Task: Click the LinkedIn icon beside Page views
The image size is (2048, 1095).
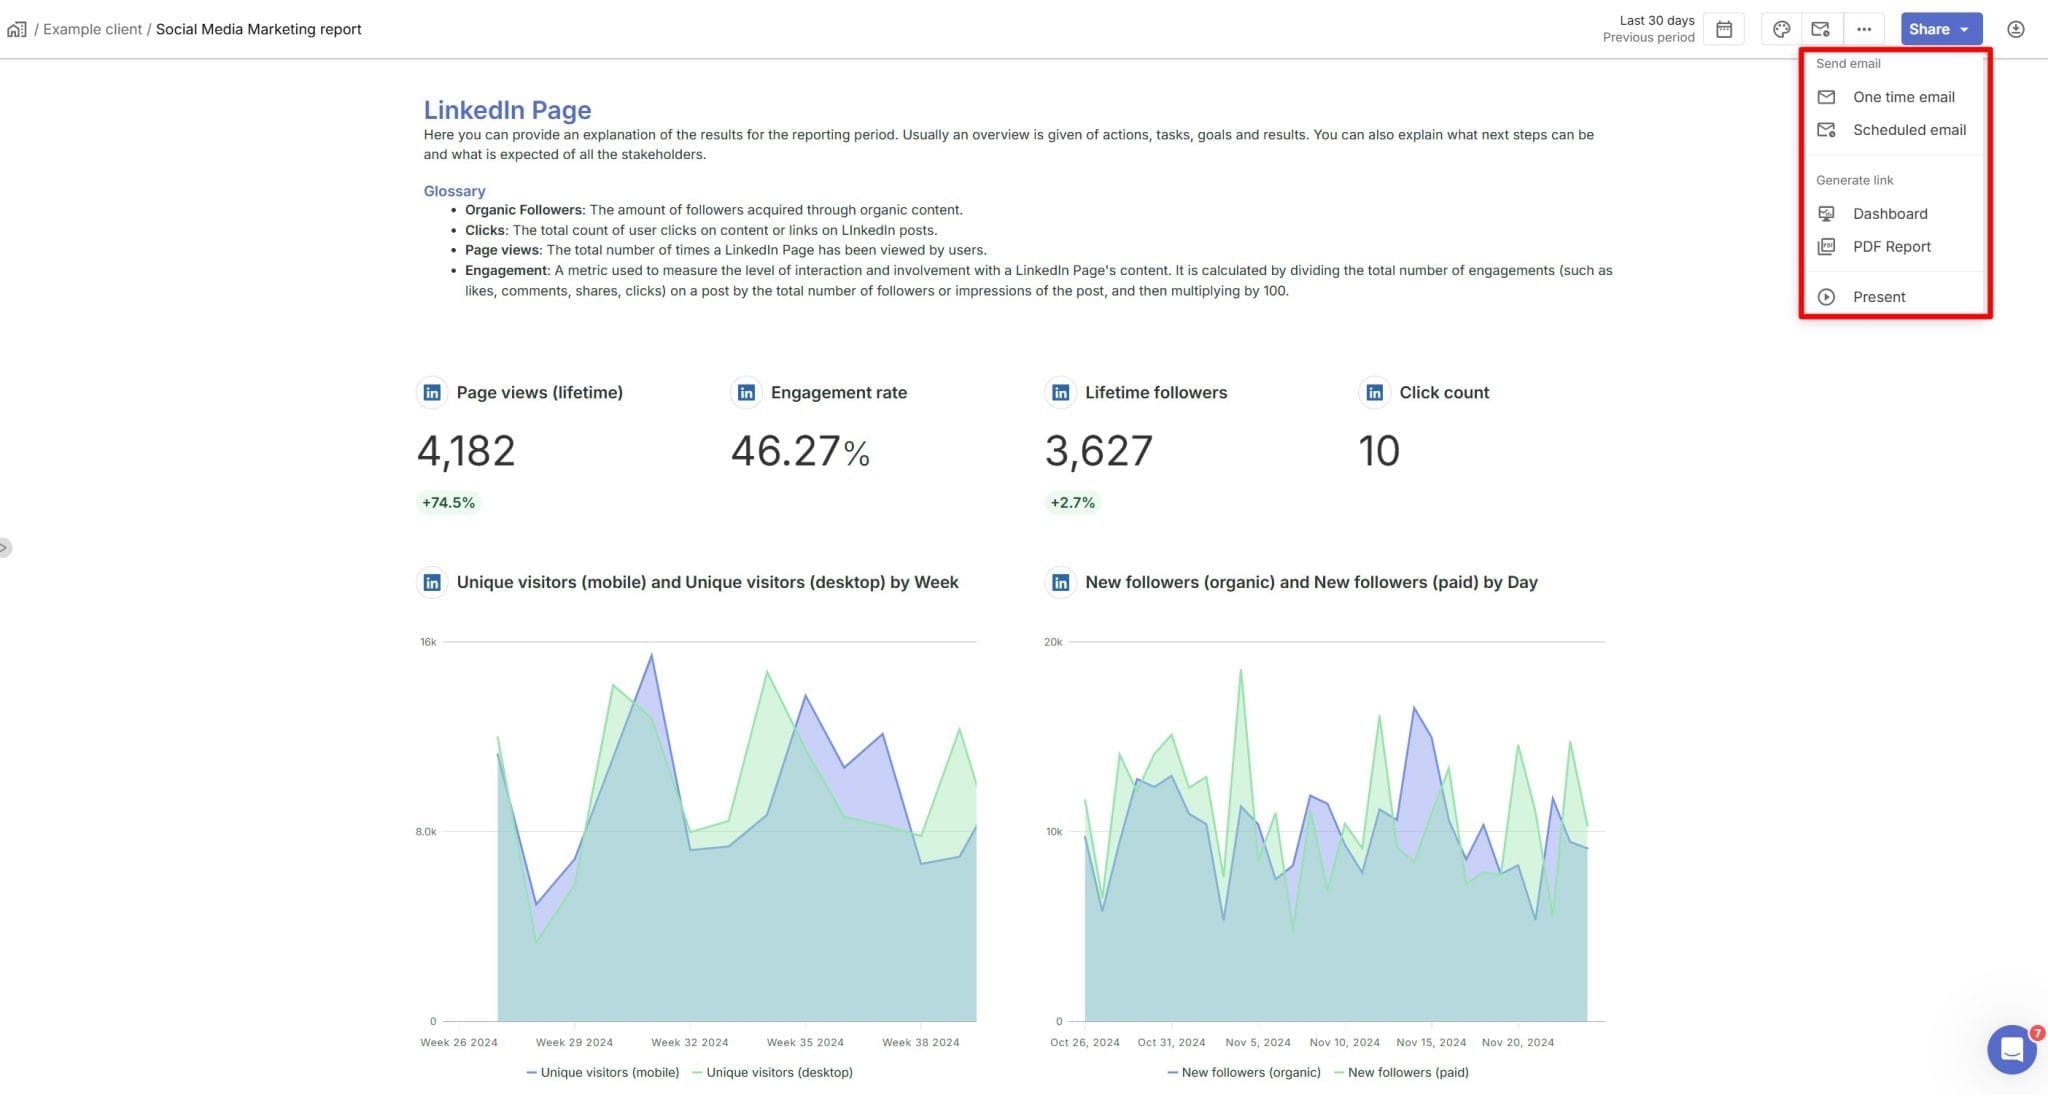Action: [x=431, y=392]
